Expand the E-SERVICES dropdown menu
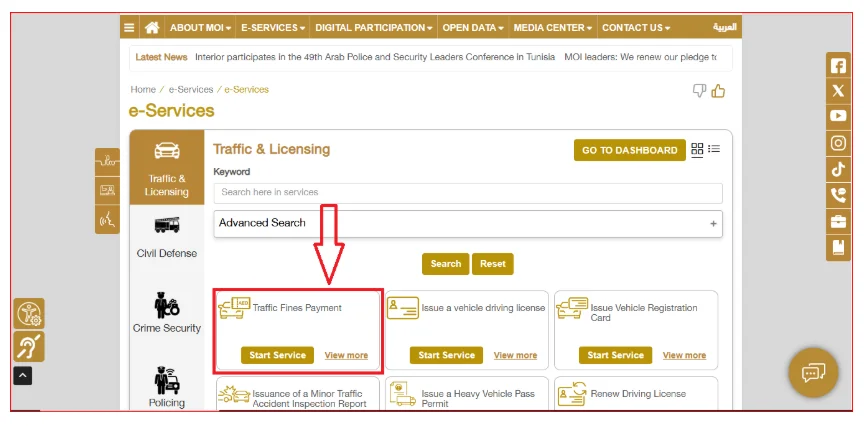Screen dimensions: 866x426 click(x=273, y=28)
